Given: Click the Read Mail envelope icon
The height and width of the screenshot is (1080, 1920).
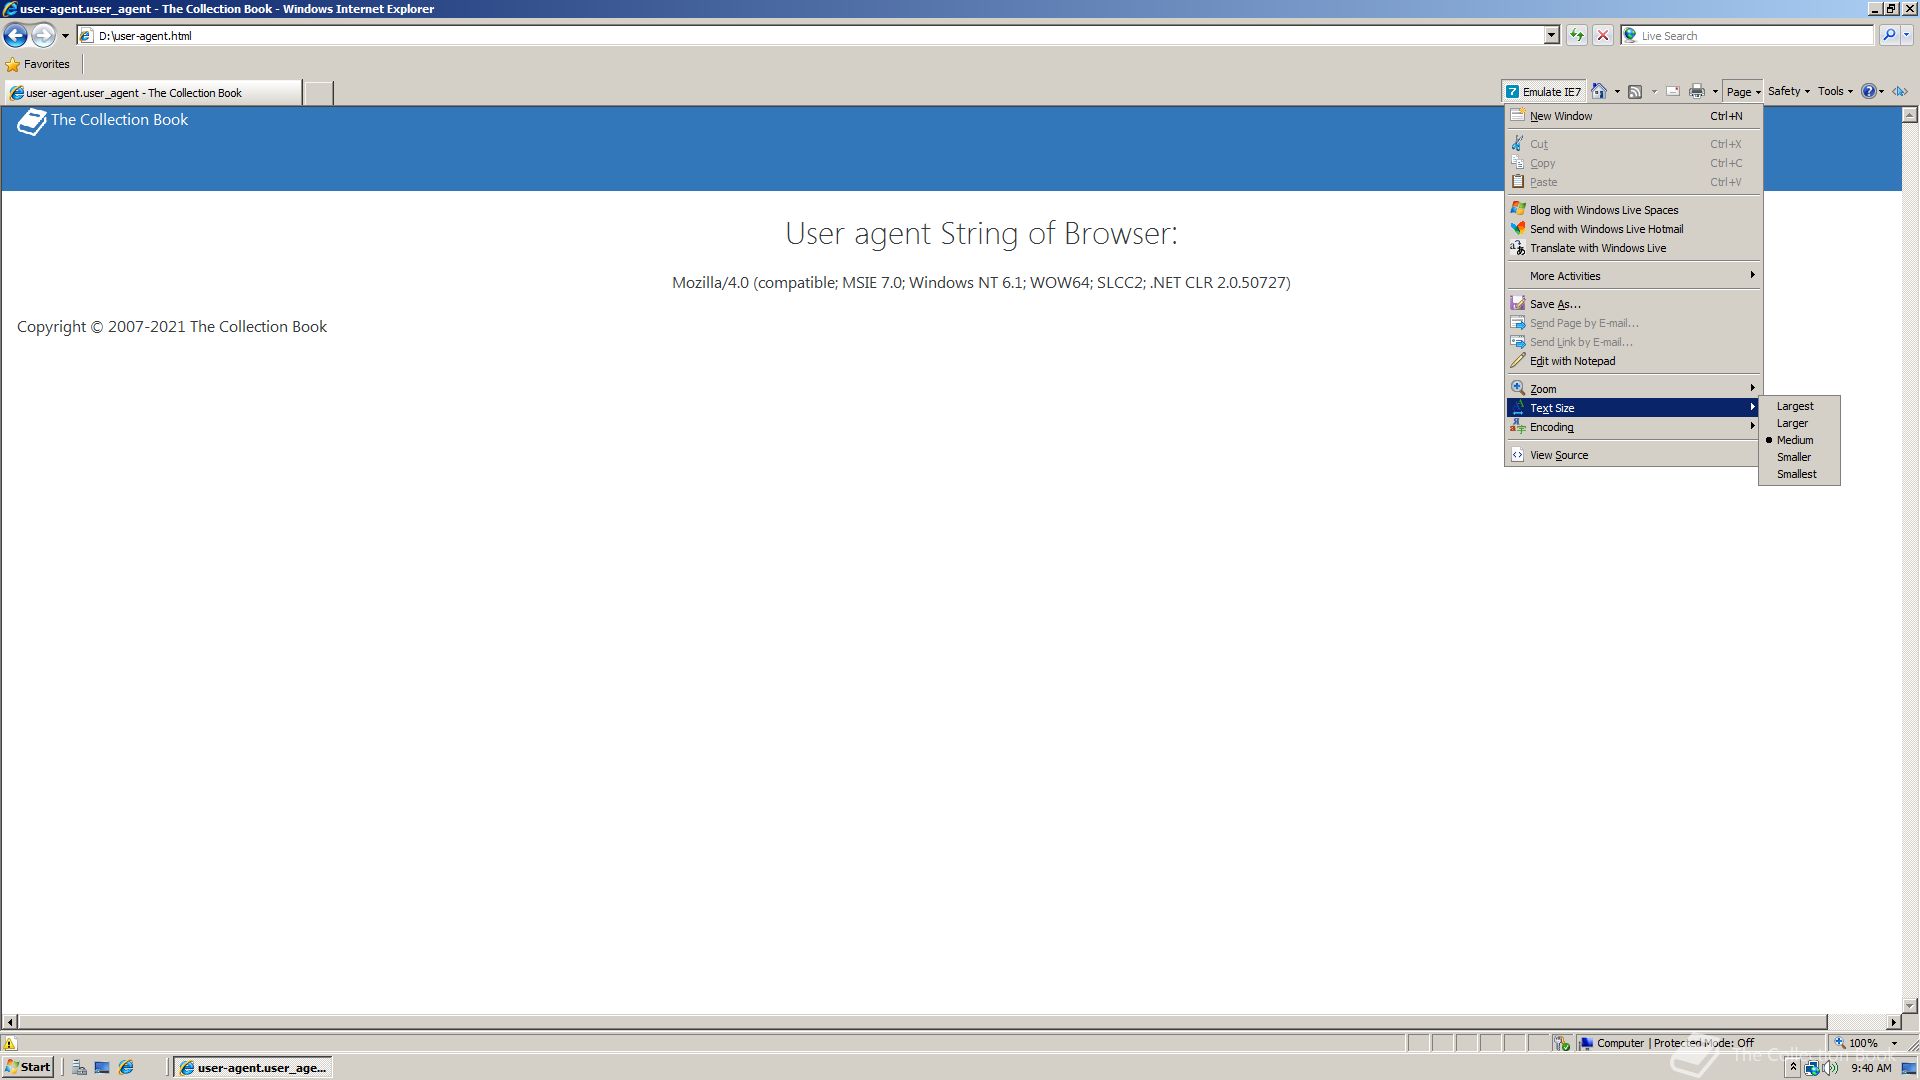Looking at the screenshot, I should (x=1672, y=92).
